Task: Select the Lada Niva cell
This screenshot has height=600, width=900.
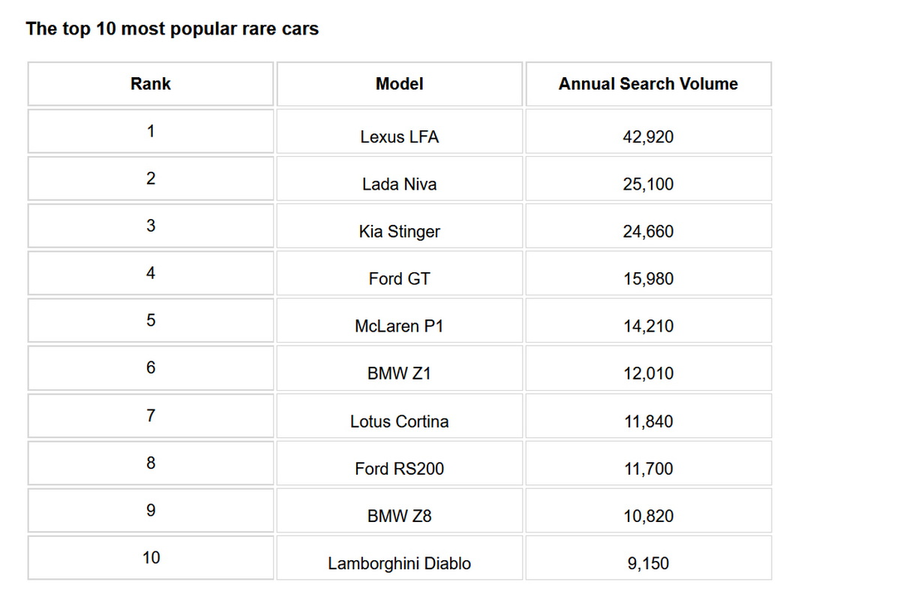Action: pyautogui.click(x=399, y=184)
